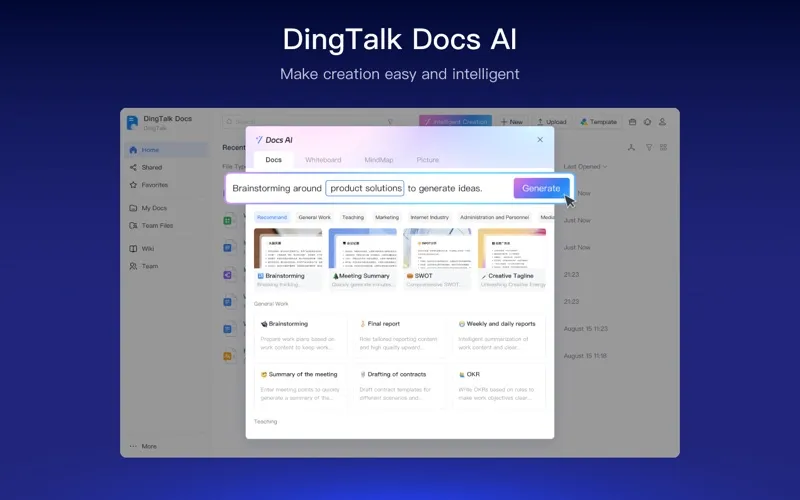Focus the Search box in top bar

click(x=311, y=122)
